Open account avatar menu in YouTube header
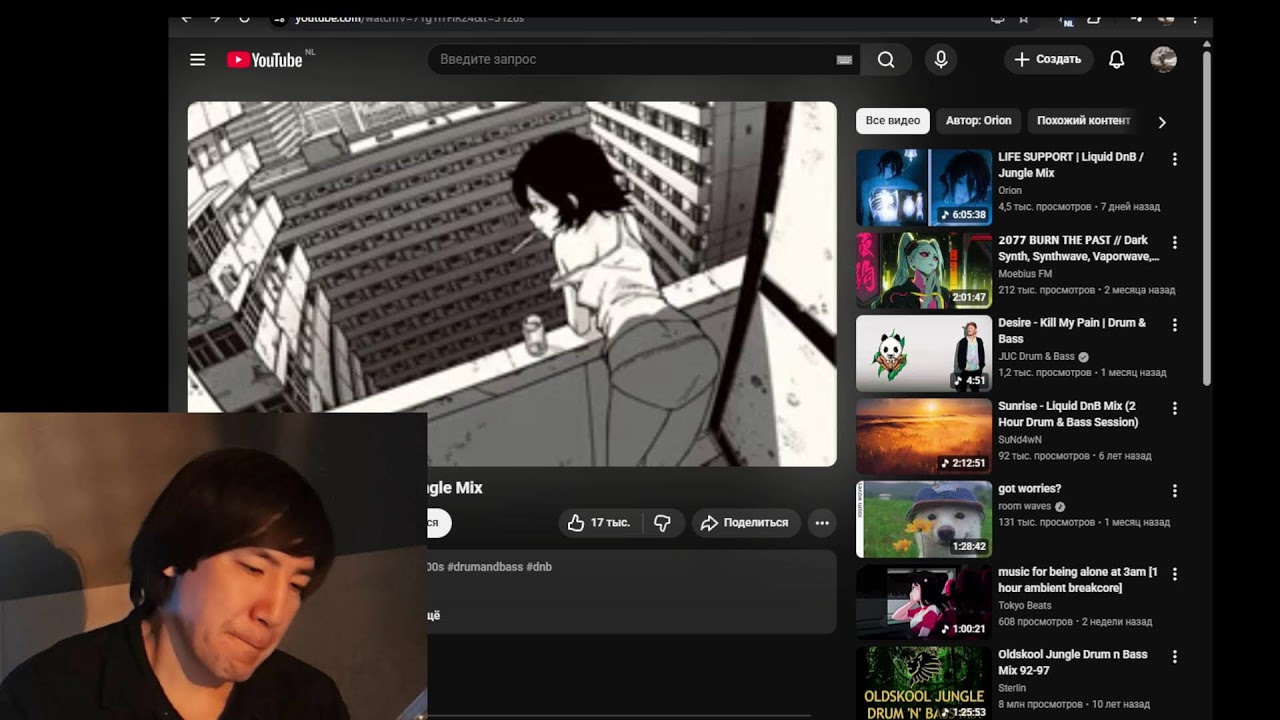The height and width of the screenshot is (720, 1280). (x=1163, y=60)
